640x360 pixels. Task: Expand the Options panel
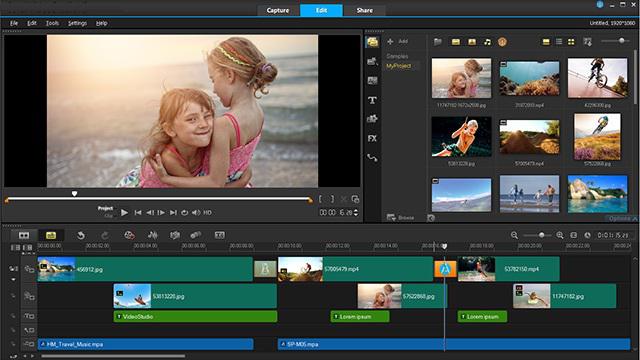[x=622, y=219]
